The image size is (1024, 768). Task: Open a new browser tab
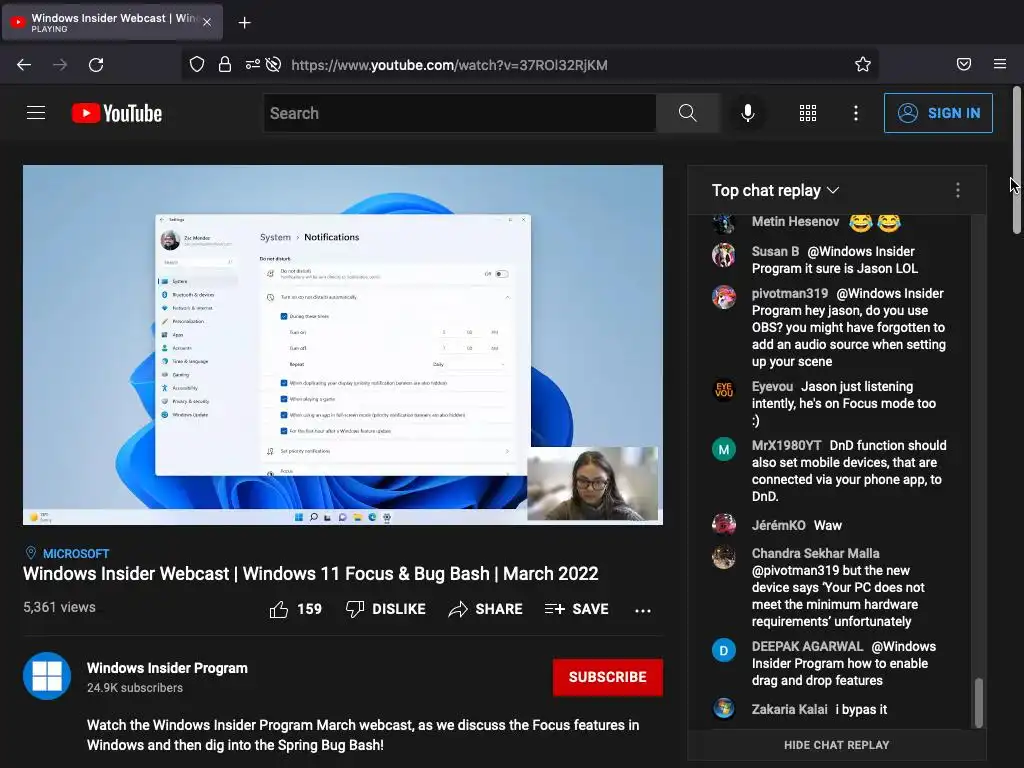point(244,23)
